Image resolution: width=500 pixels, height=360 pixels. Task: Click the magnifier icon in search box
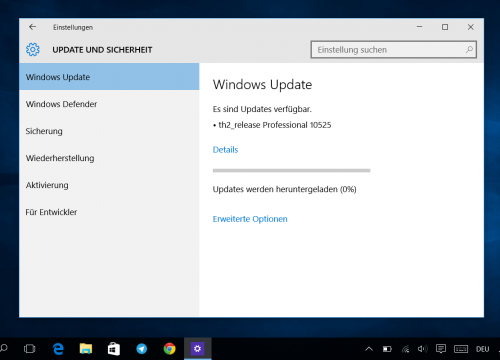coord(469,50)
